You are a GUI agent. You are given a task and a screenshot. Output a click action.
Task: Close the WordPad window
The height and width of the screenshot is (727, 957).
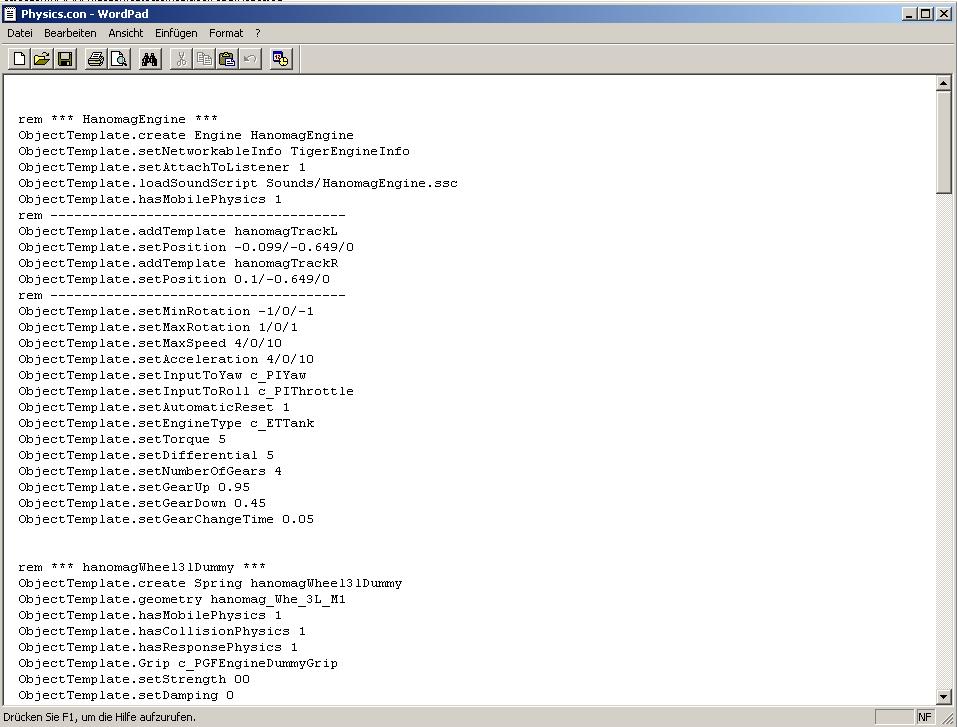[x=944, y=14]
